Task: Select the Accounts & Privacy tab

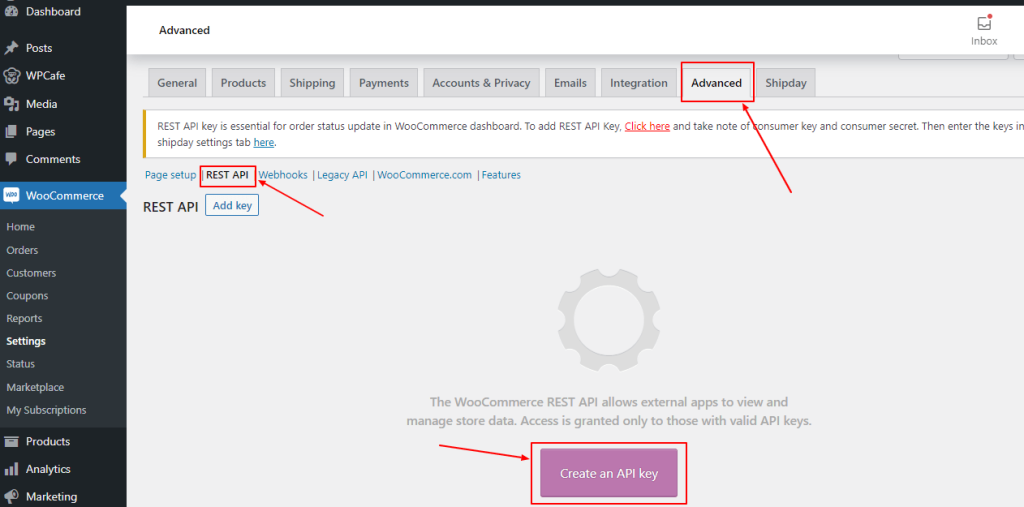Action: [x=481, y=83]
